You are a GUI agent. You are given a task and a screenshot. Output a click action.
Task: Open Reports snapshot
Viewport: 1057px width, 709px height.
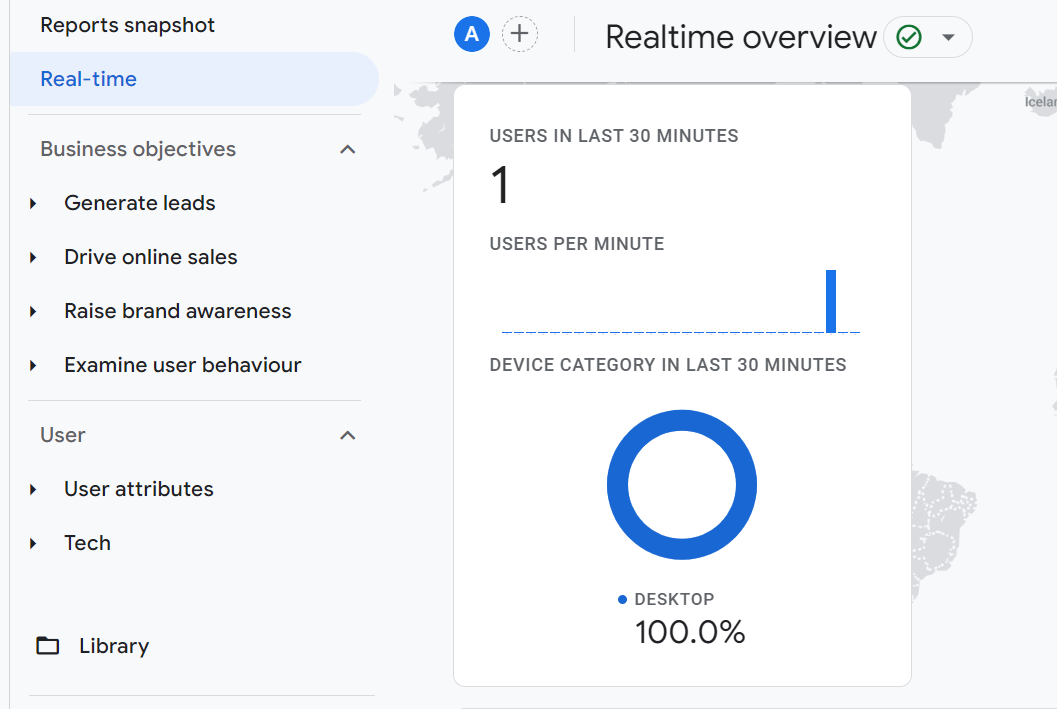coord(127,25)
